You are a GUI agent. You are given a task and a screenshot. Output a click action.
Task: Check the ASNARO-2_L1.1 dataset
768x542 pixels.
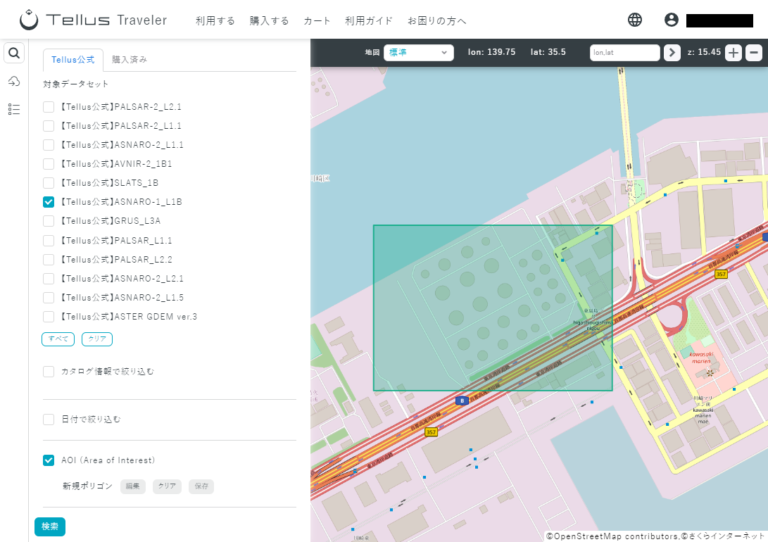(48, 145)
